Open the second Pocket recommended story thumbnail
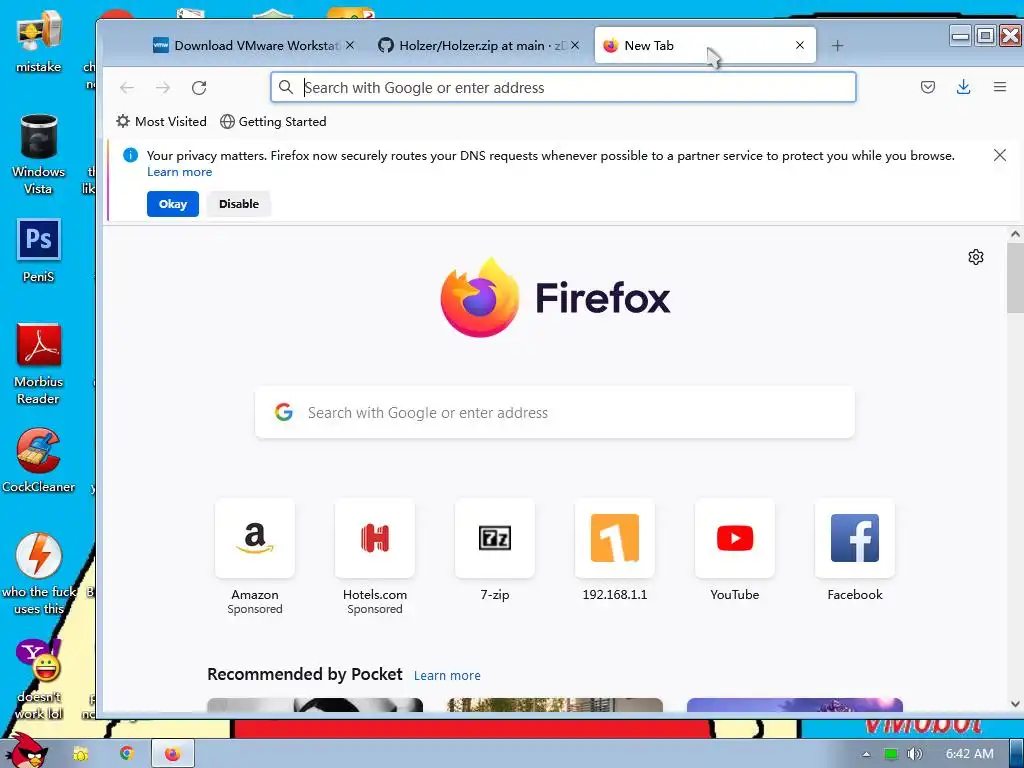 (x=554, y=704)
